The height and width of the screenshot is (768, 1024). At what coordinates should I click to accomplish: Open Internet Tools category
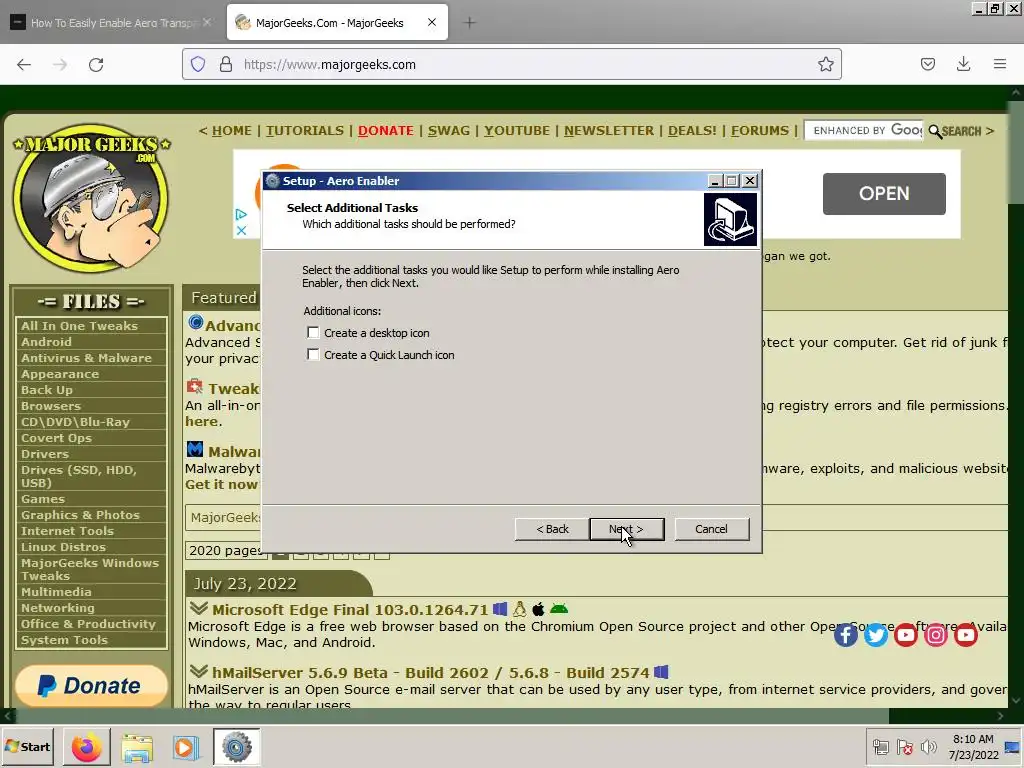pyautogui.click(x=67, y=531)
